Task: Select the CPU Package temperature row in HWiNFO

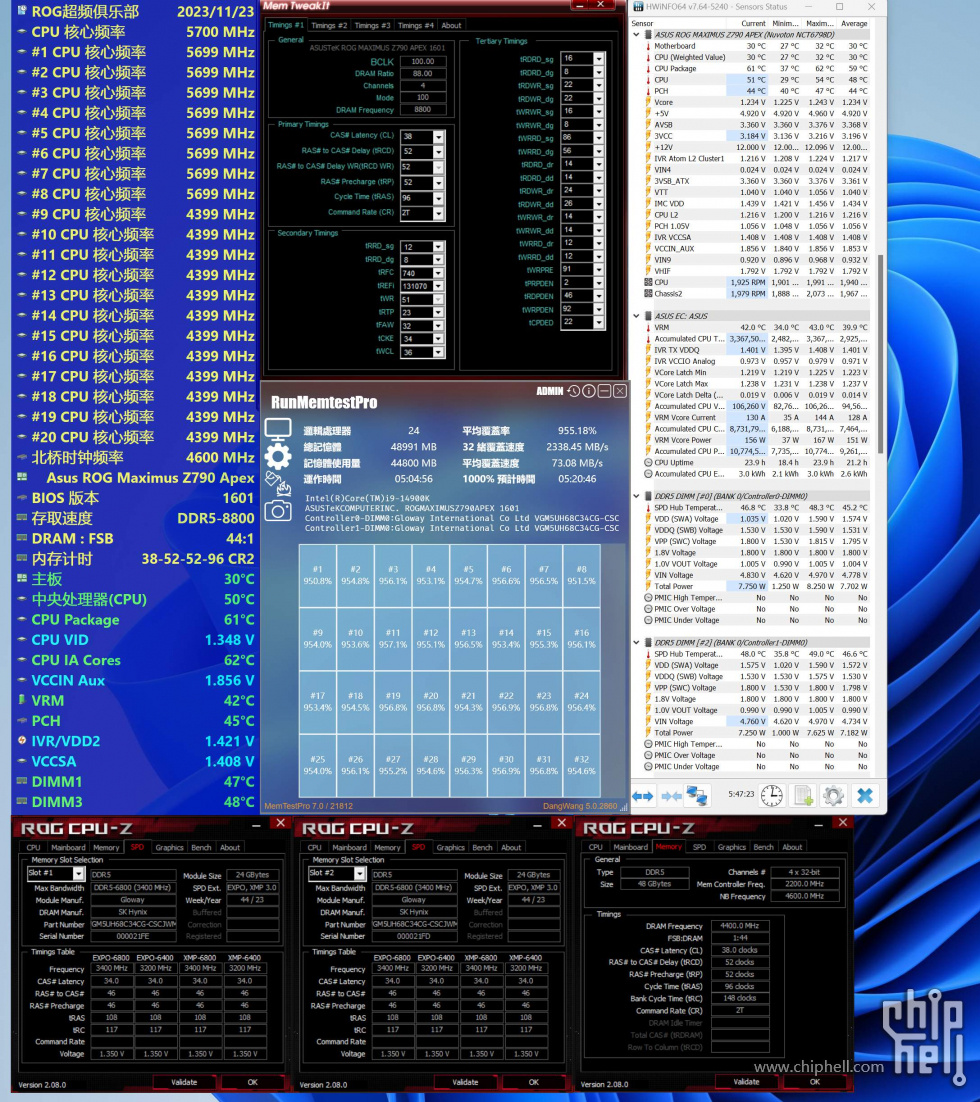Action: (x=756, y=69)
